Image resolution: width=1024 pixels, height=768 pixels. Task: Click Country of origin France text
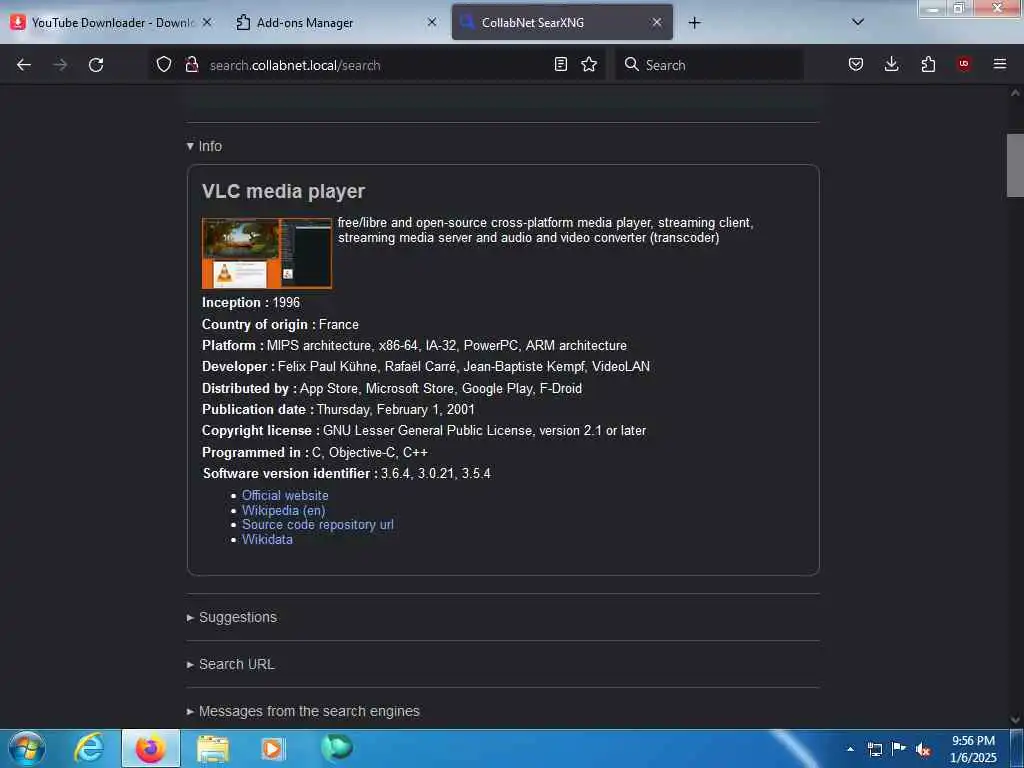280,325
